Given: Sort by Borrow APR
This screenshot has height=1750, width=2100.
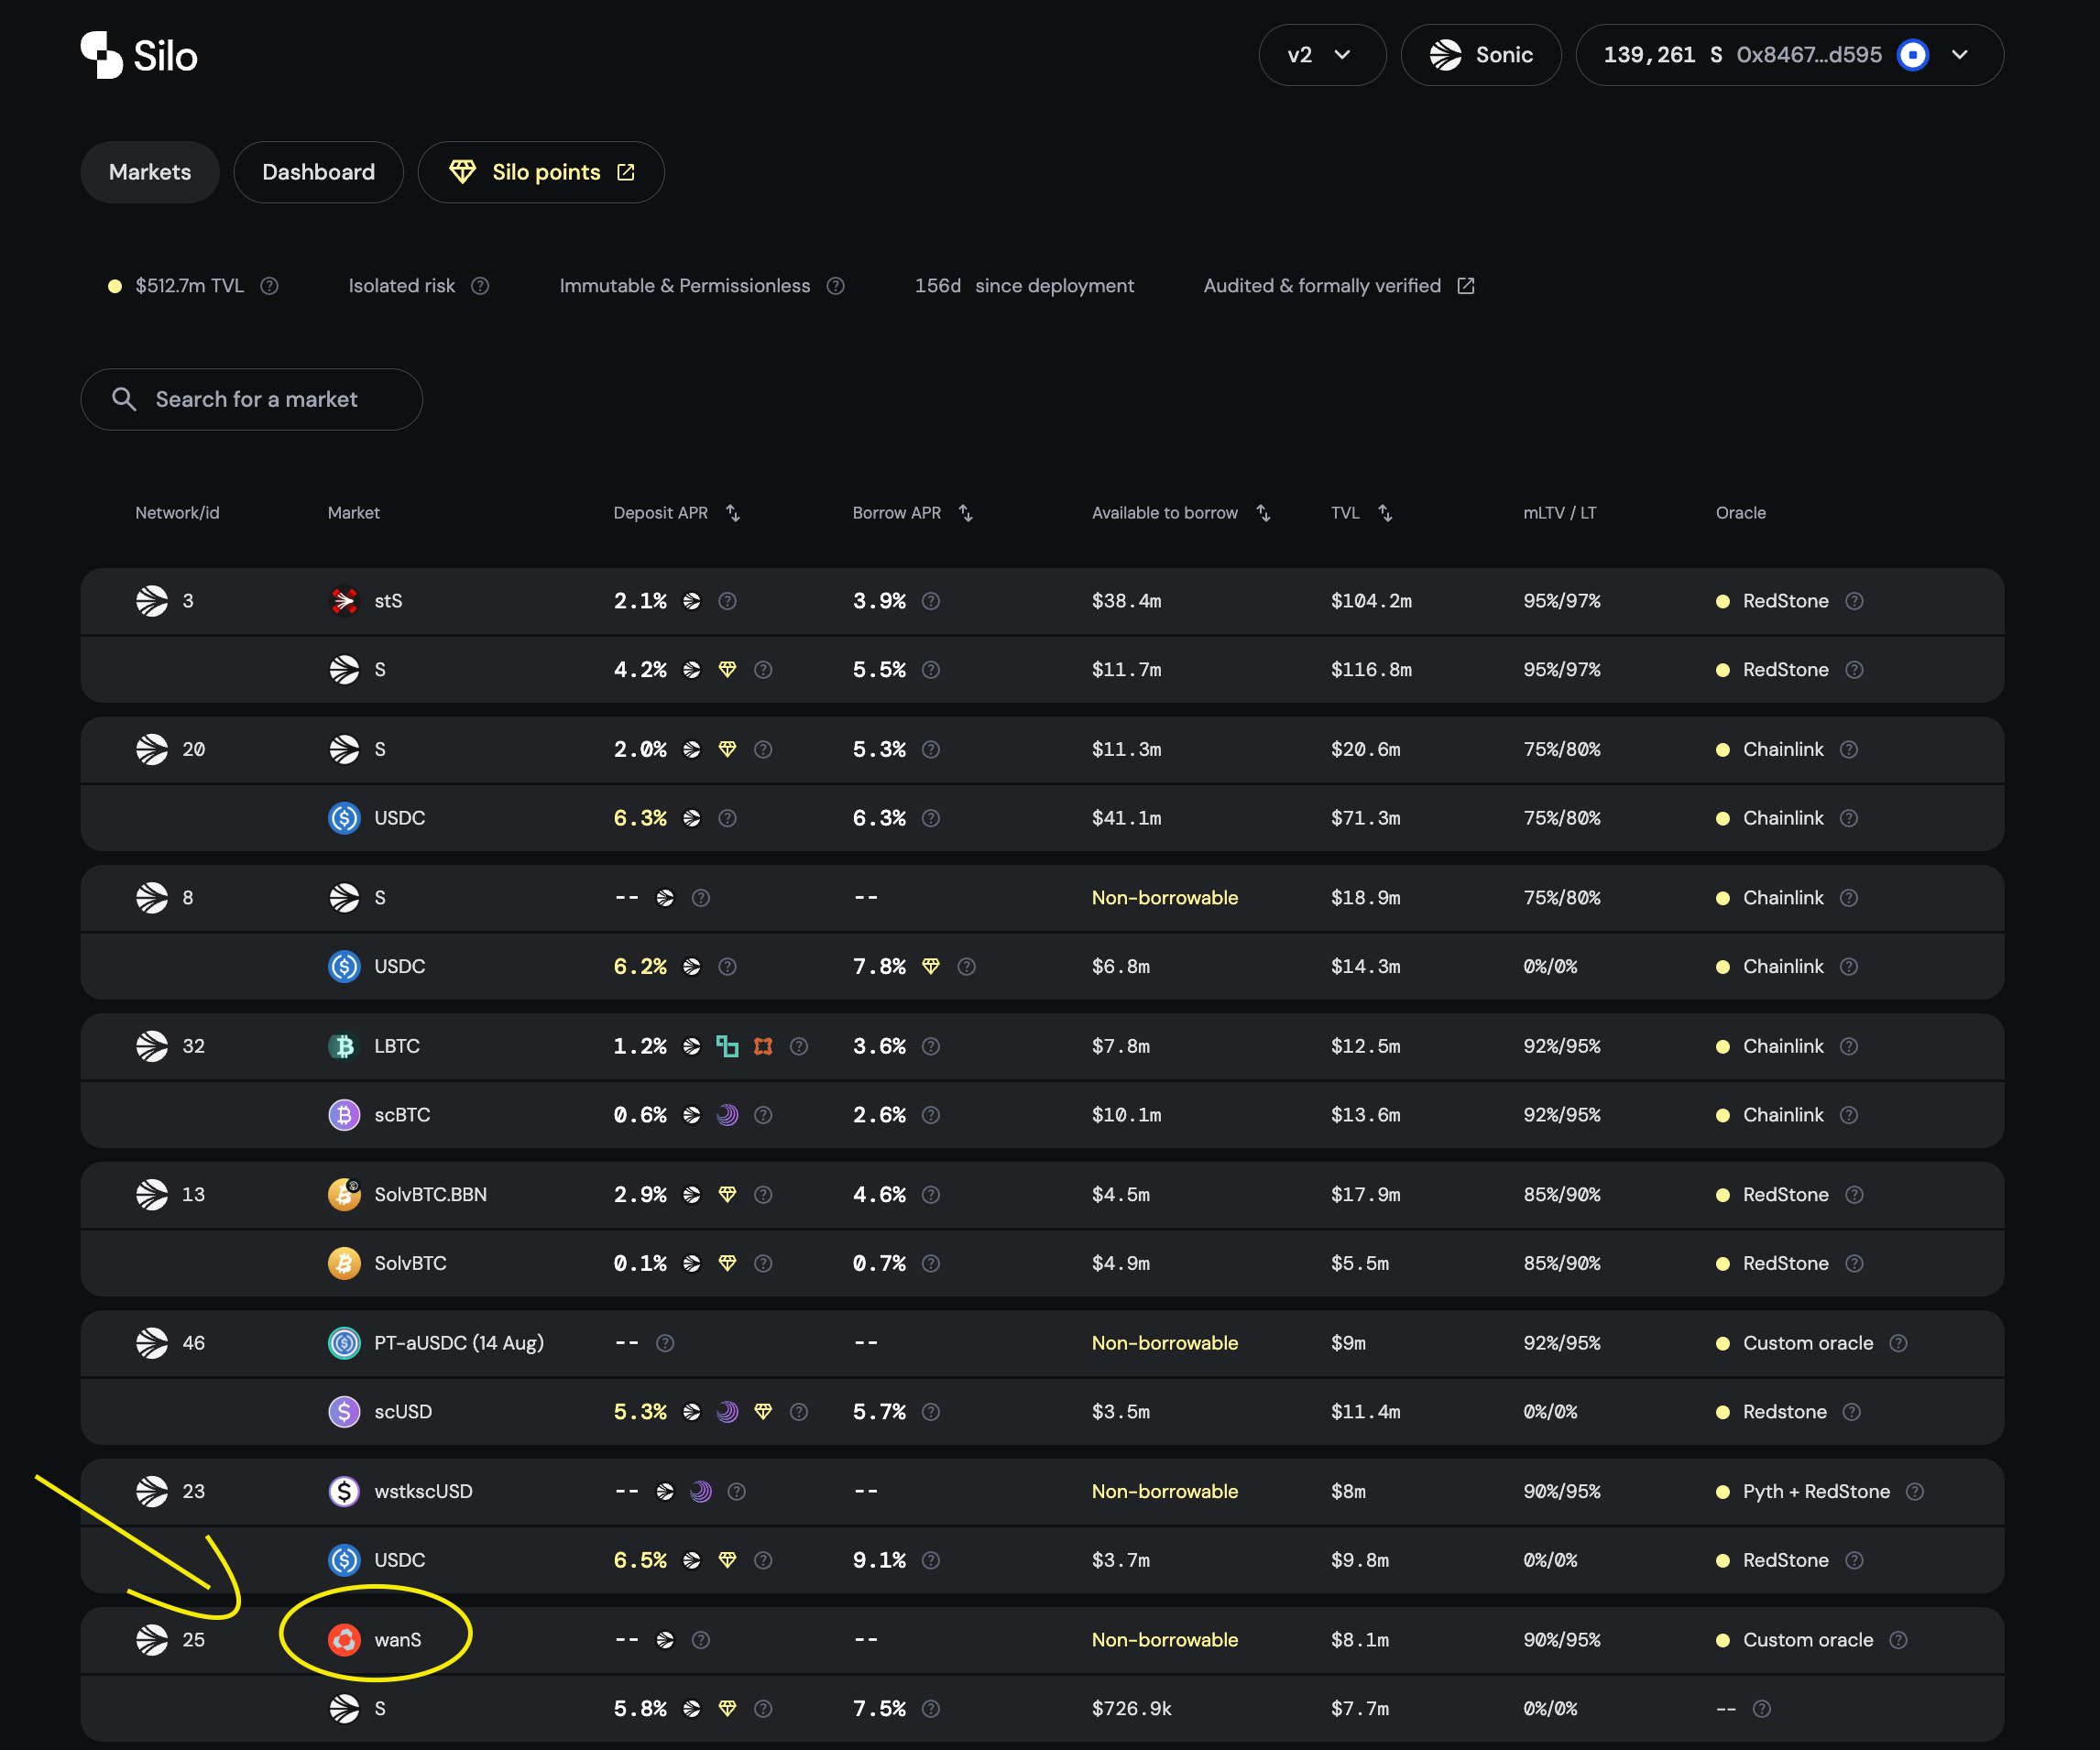Looking at the screenshot, I should 966,513.
